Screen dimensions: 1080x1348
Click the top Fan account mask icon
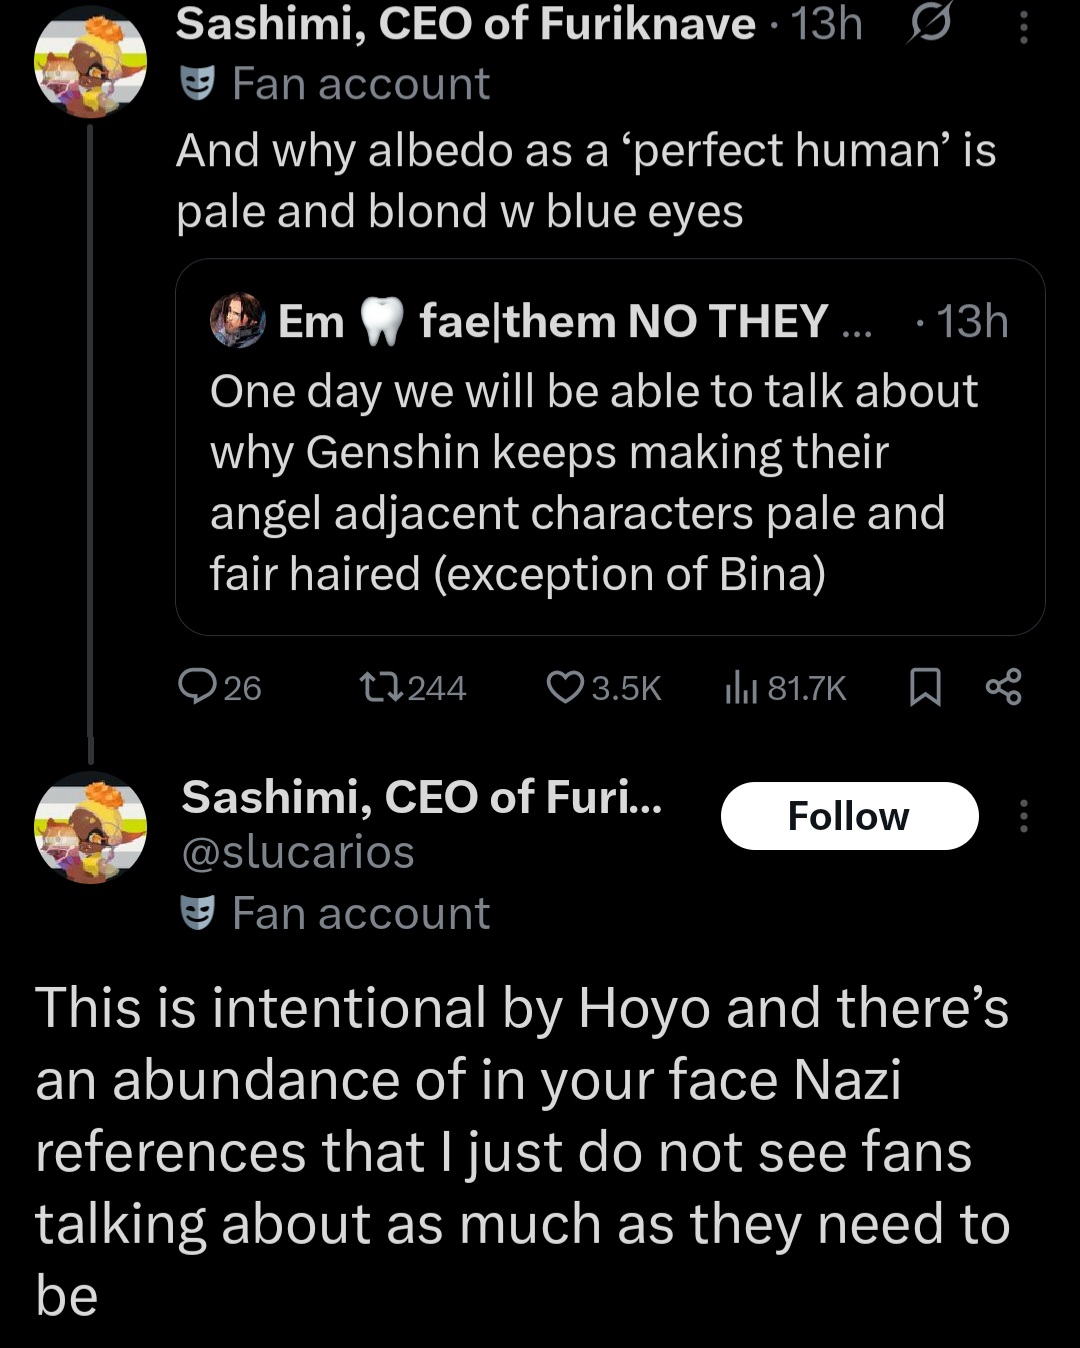coord(198,84)
